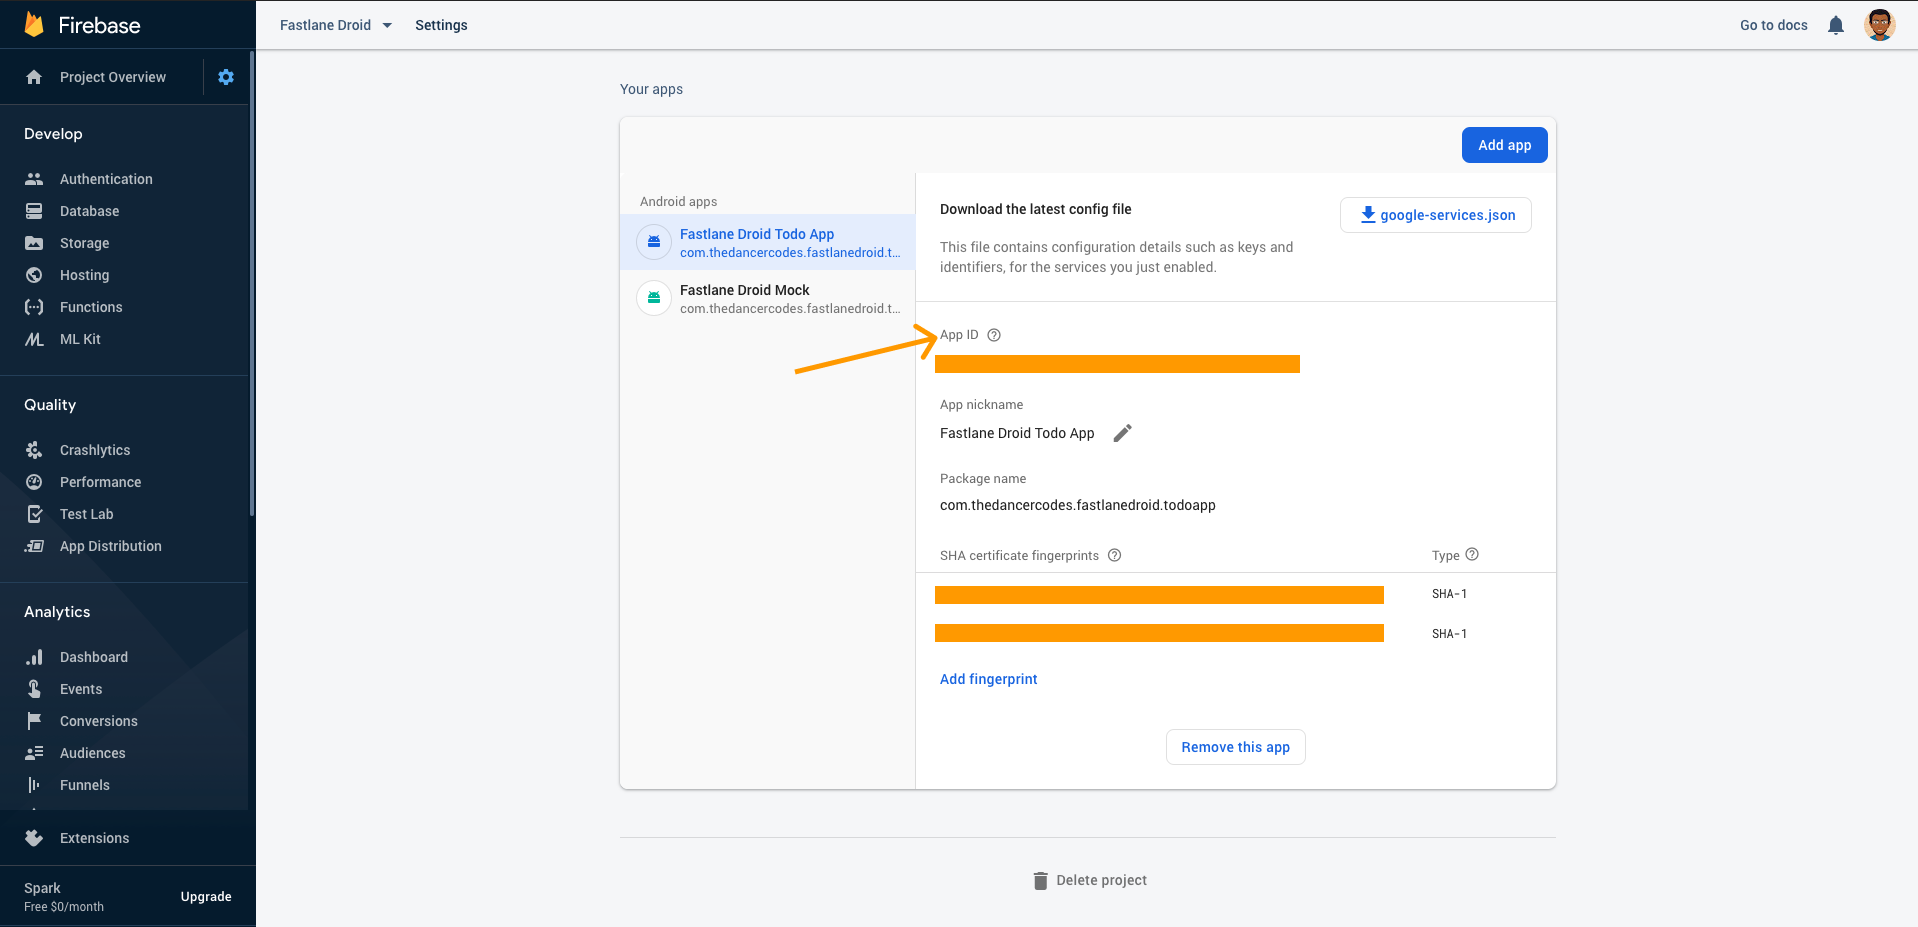Click the SHA fingerprints help icon

tap(1114, 555)
